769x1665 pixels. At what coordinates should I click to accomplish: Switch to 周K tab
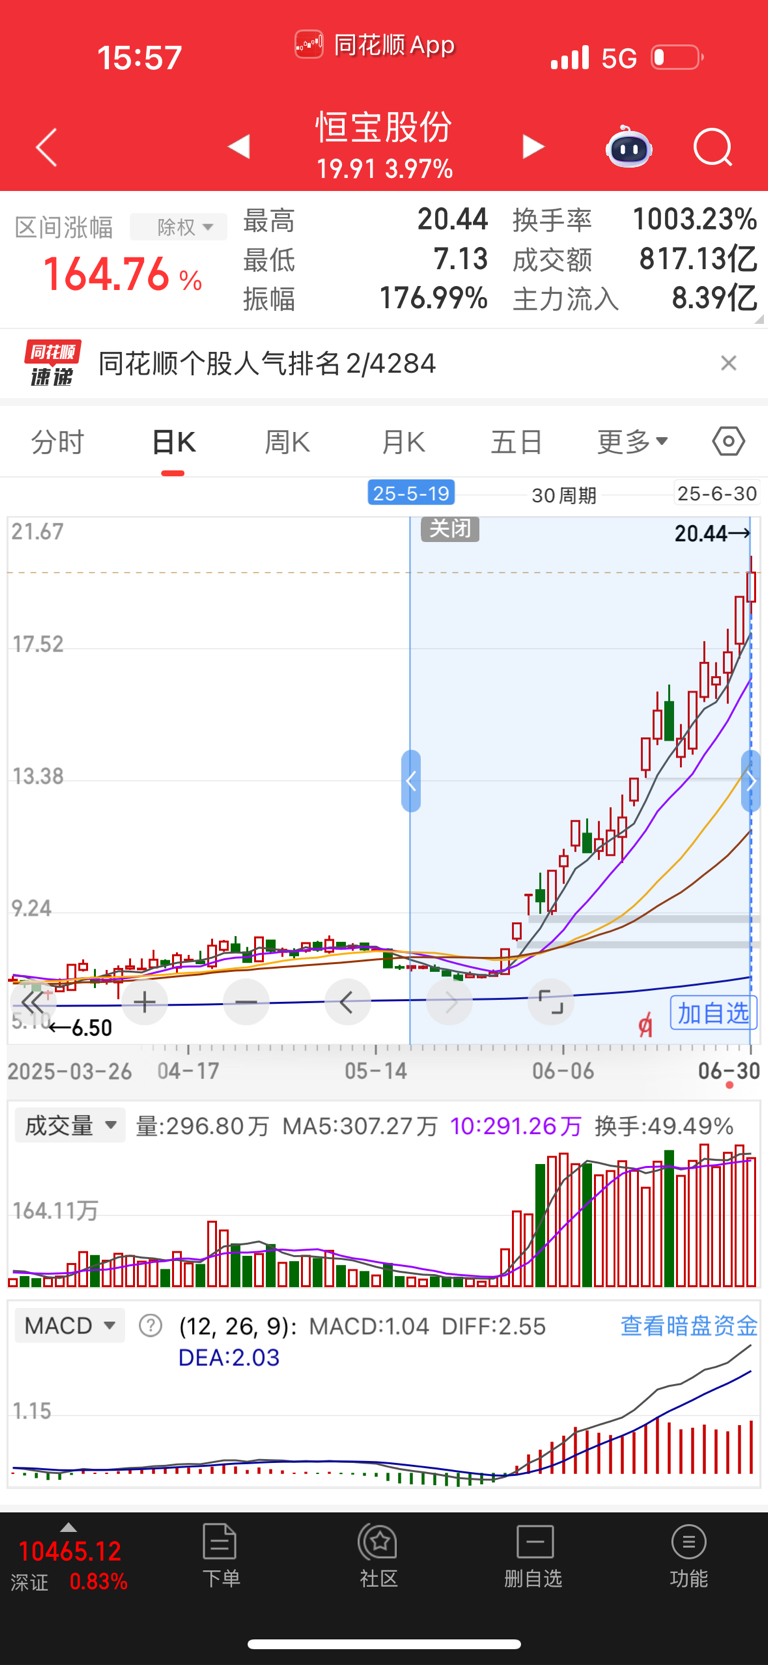click(287, 442)
